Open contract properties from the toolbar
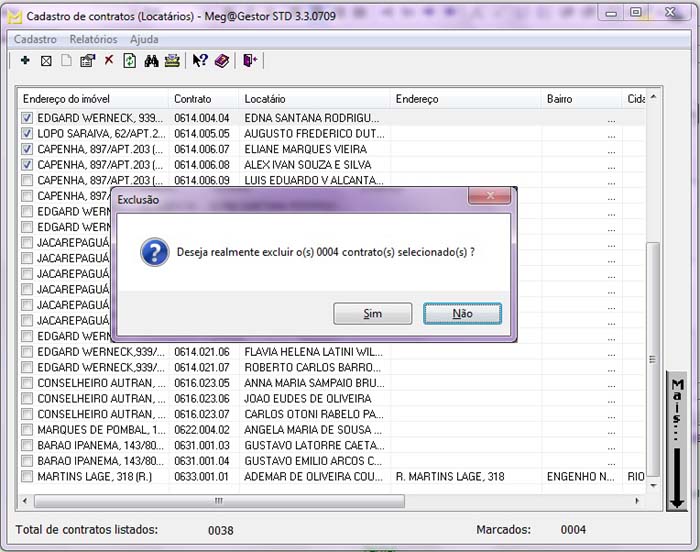This screenshot has width=700, height=552. (87, 61)
